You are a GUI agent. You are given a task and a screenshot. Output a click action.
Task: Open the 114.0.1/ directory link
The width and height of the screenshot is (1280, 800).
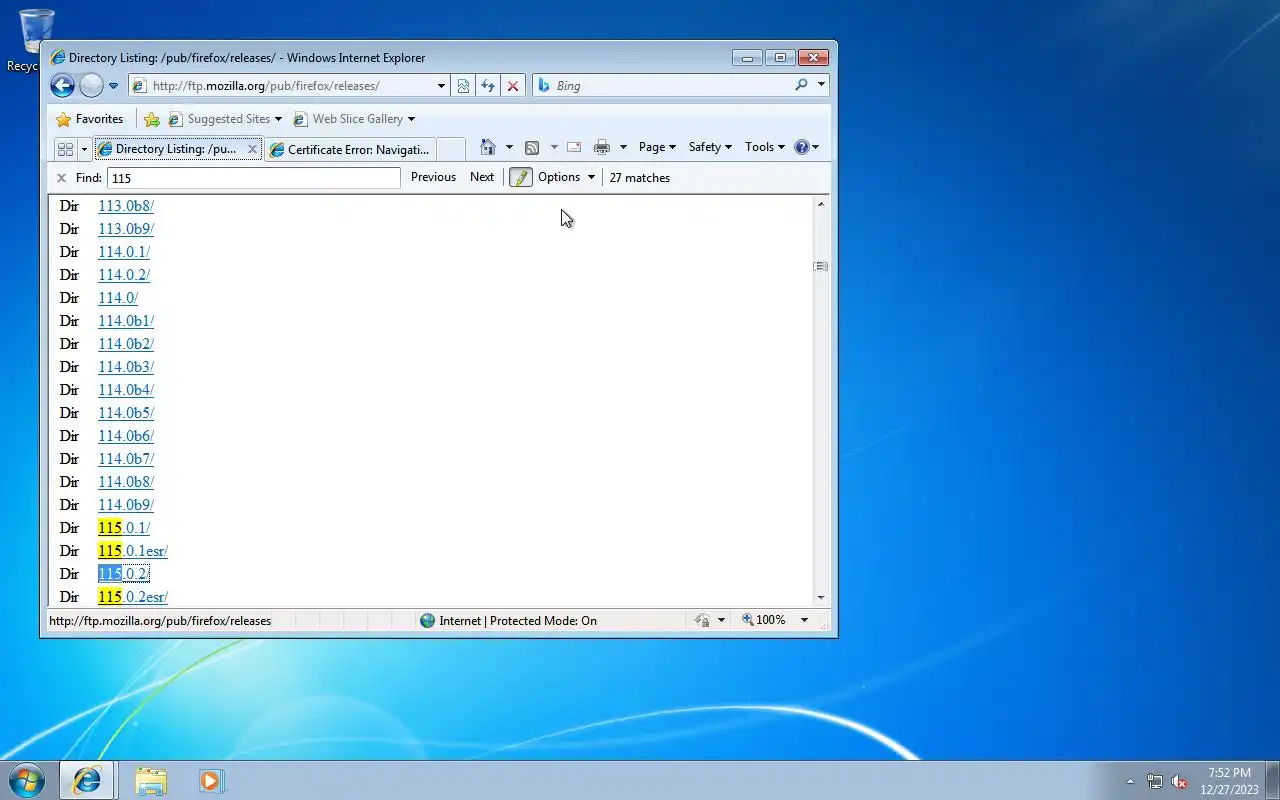pos(124,252)
